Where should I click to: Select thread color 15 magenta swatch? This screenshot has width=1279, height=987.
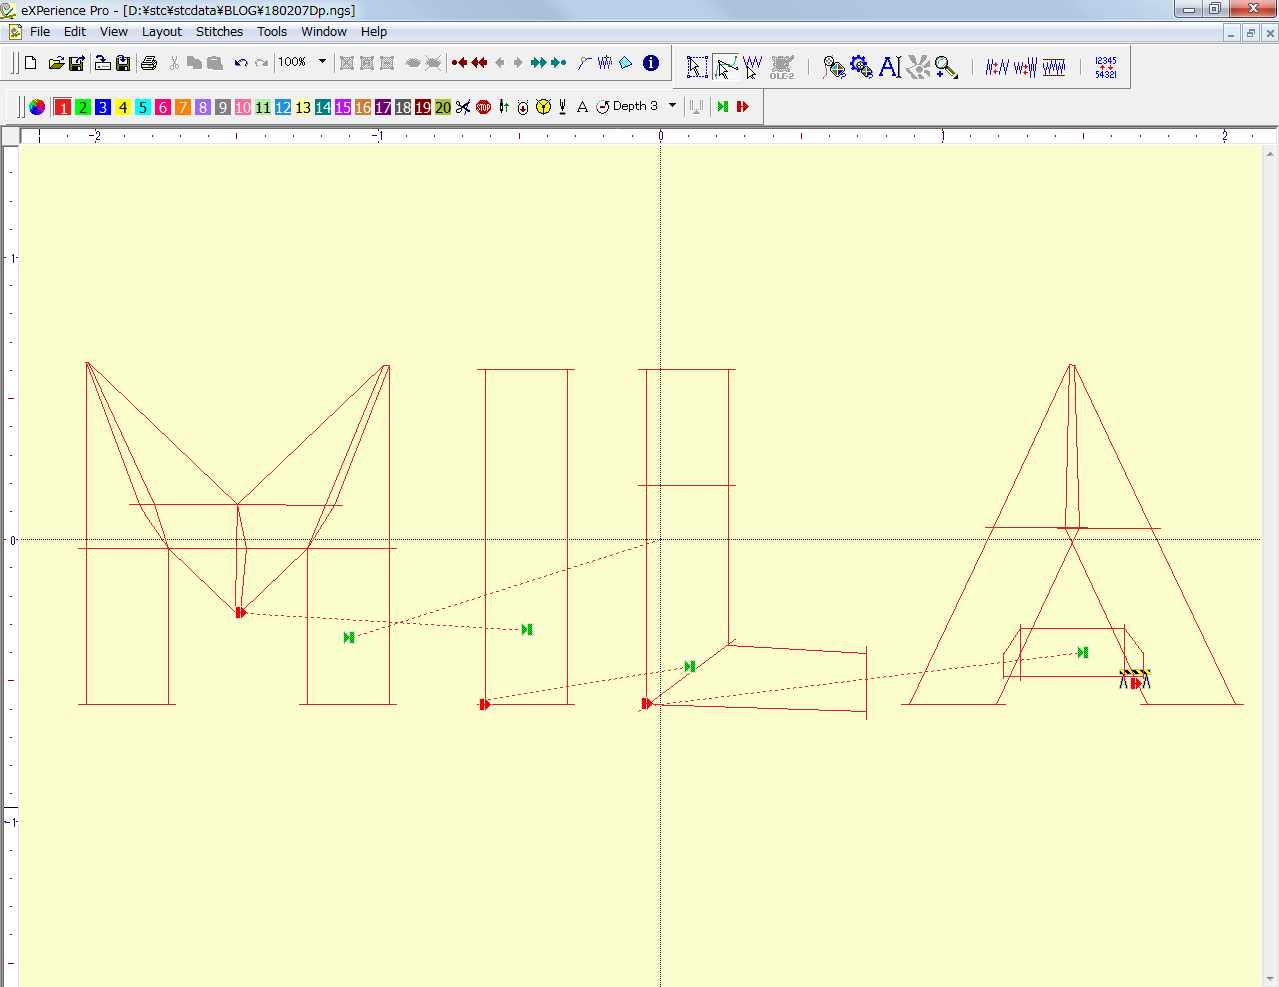click(x=343, y=107)
